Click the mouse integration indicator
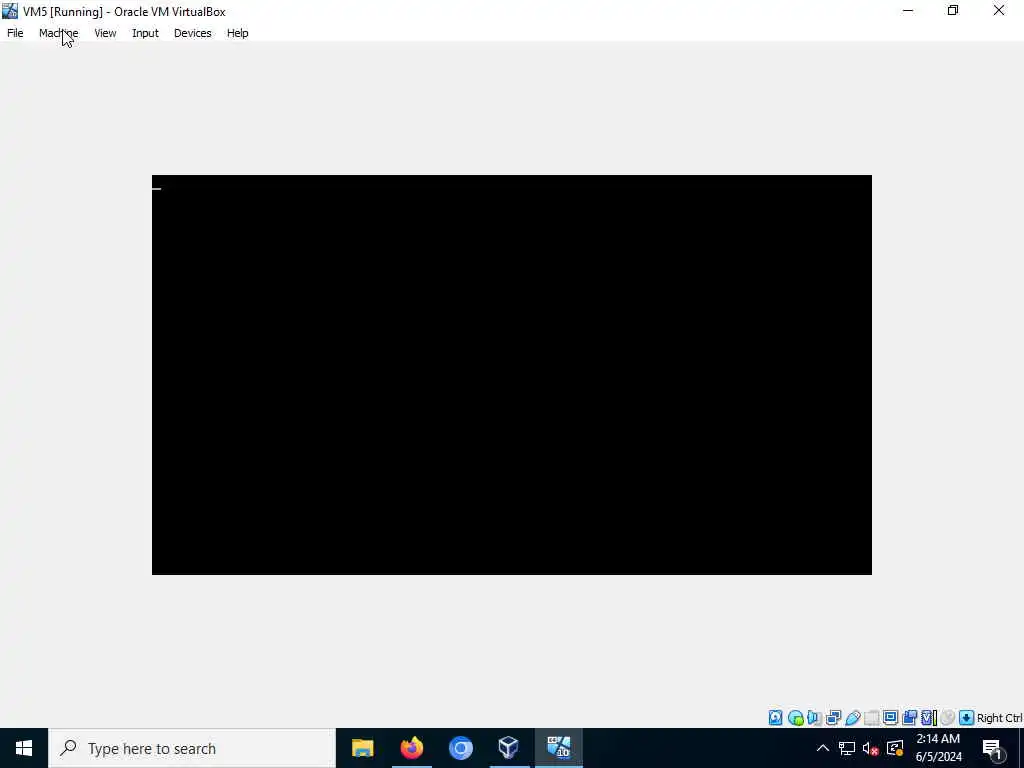Viewport: 1024px width, 768px height. pyautogui.click(x=948, y=718)
